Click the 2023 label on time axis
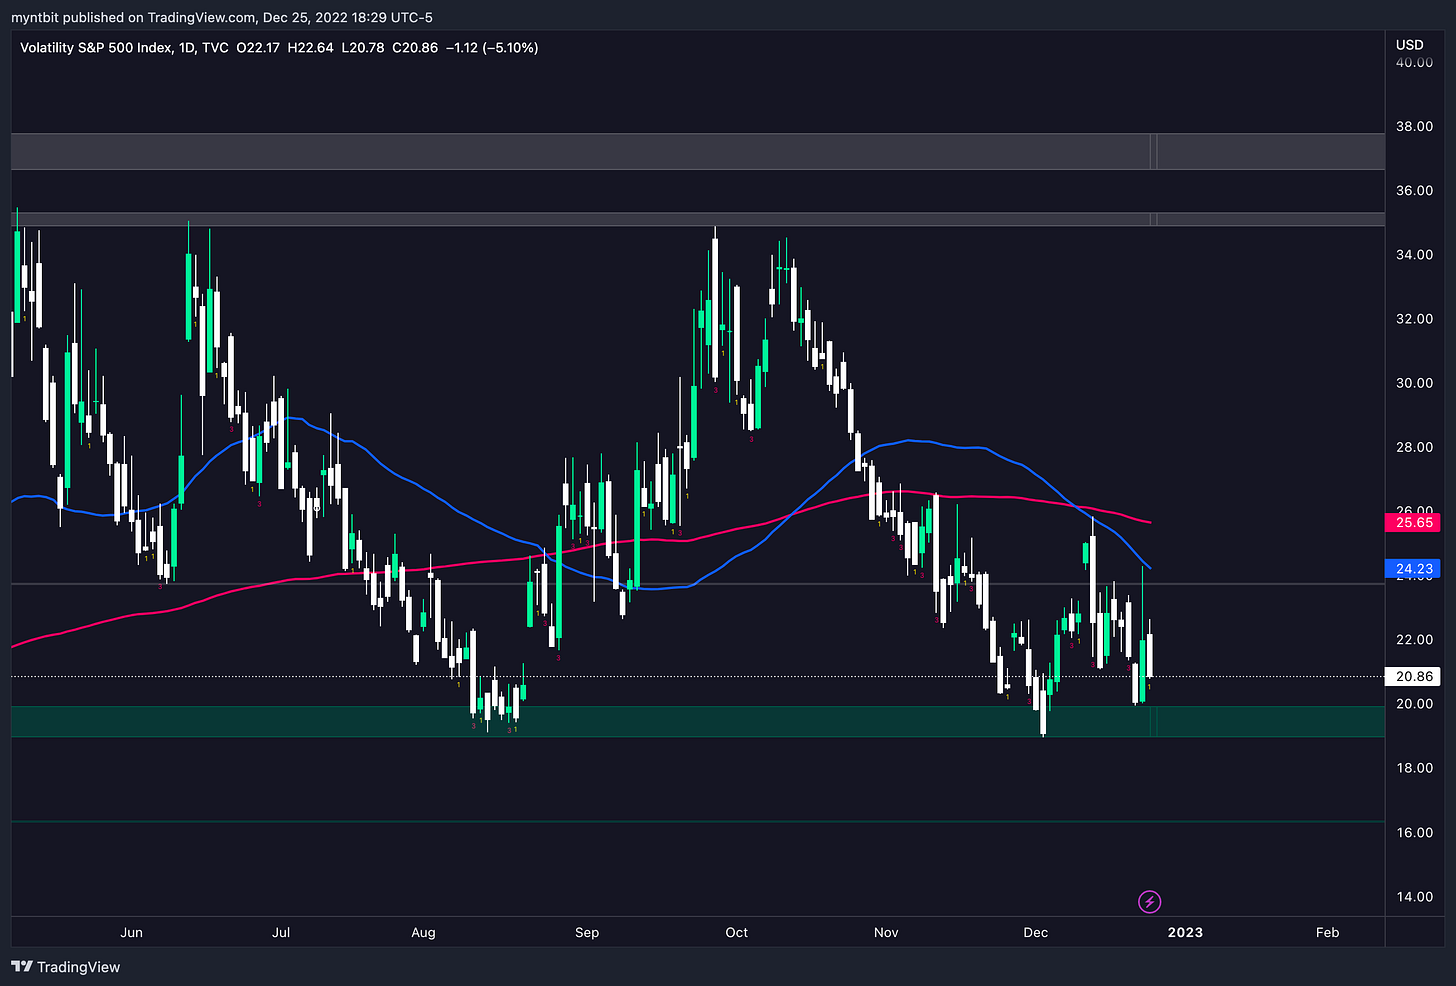Viewport: 1456px width, 986px height. pyautogui.click(x=1185, y=932)
